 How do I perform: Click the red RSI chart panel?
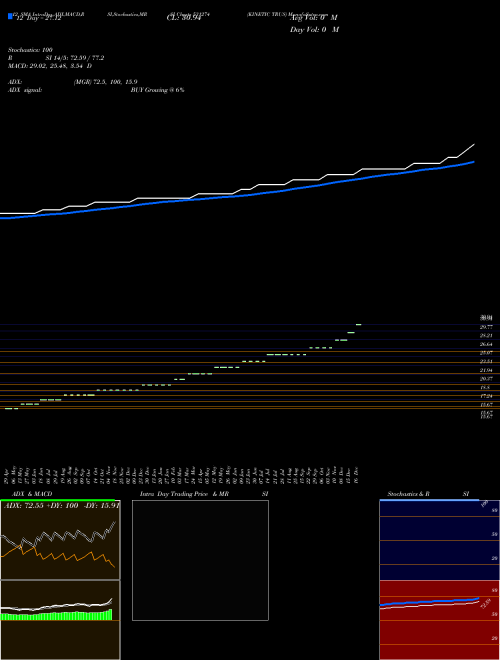439,620
